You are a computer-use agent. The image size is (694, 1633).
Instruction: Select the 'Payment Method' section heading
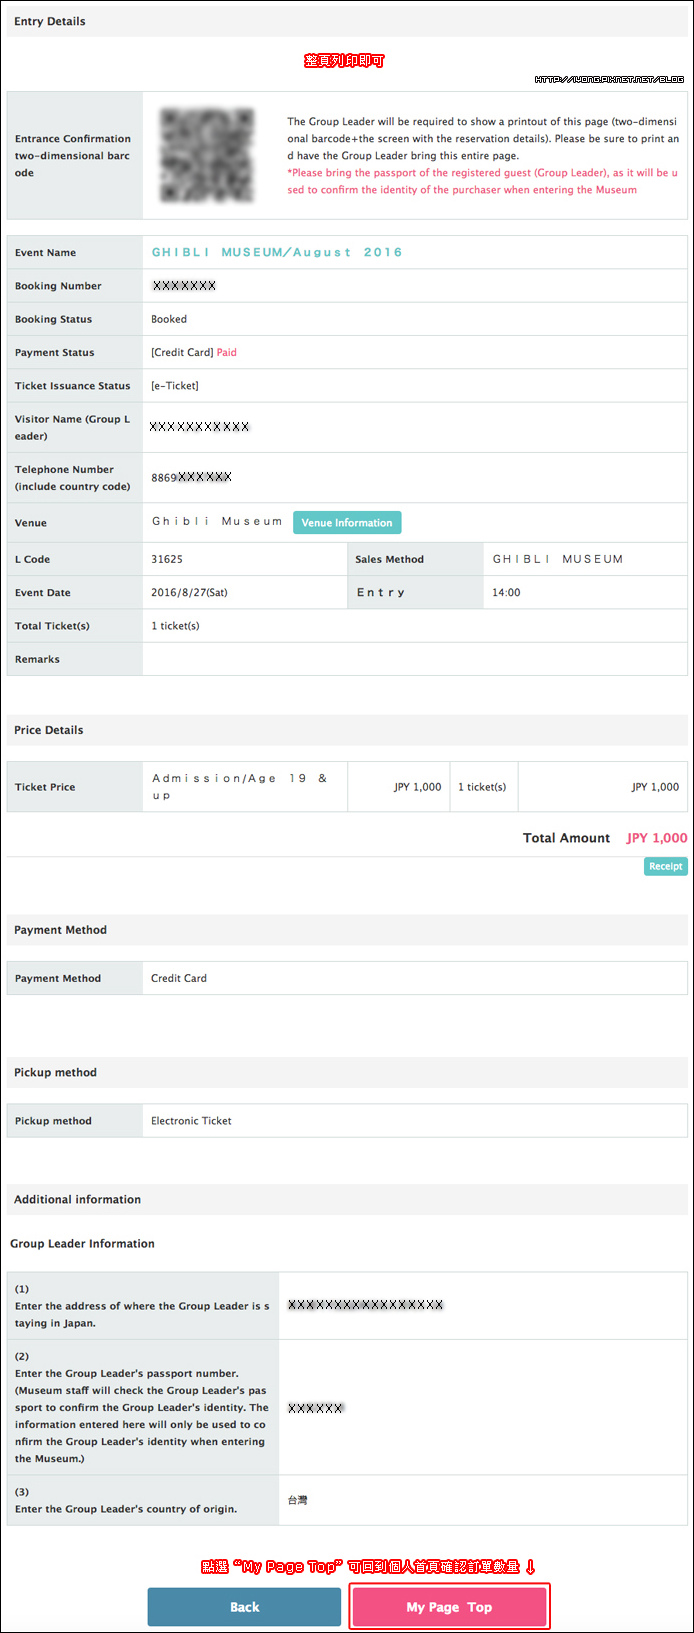(x=60, y=930)
